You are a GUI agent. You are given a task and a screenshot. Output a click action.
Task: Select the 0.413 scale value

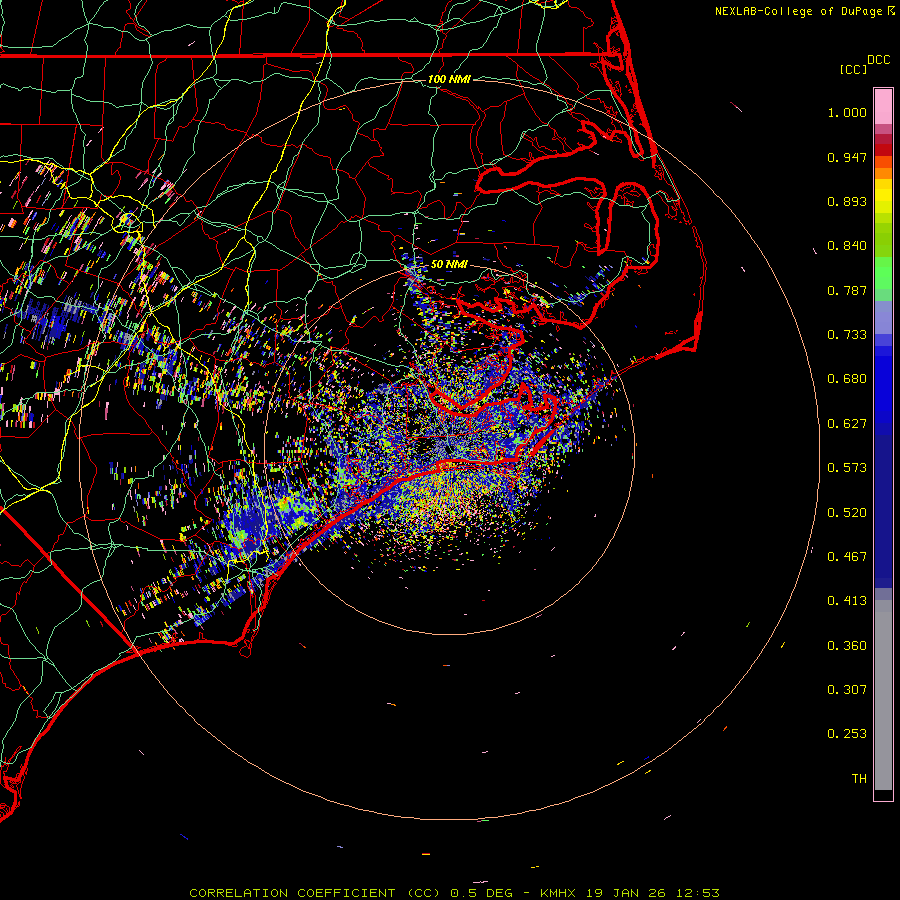(847, 601)
